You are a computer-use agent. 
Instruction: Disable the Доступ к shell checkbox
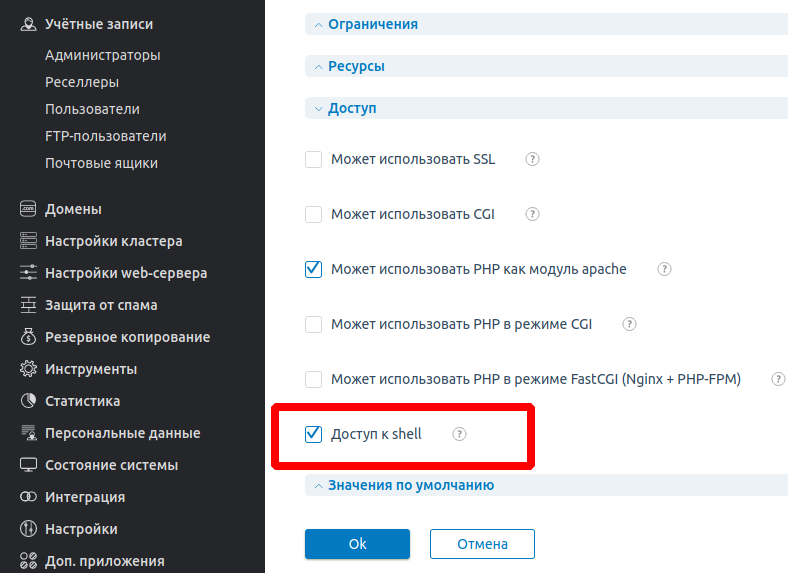314,434
